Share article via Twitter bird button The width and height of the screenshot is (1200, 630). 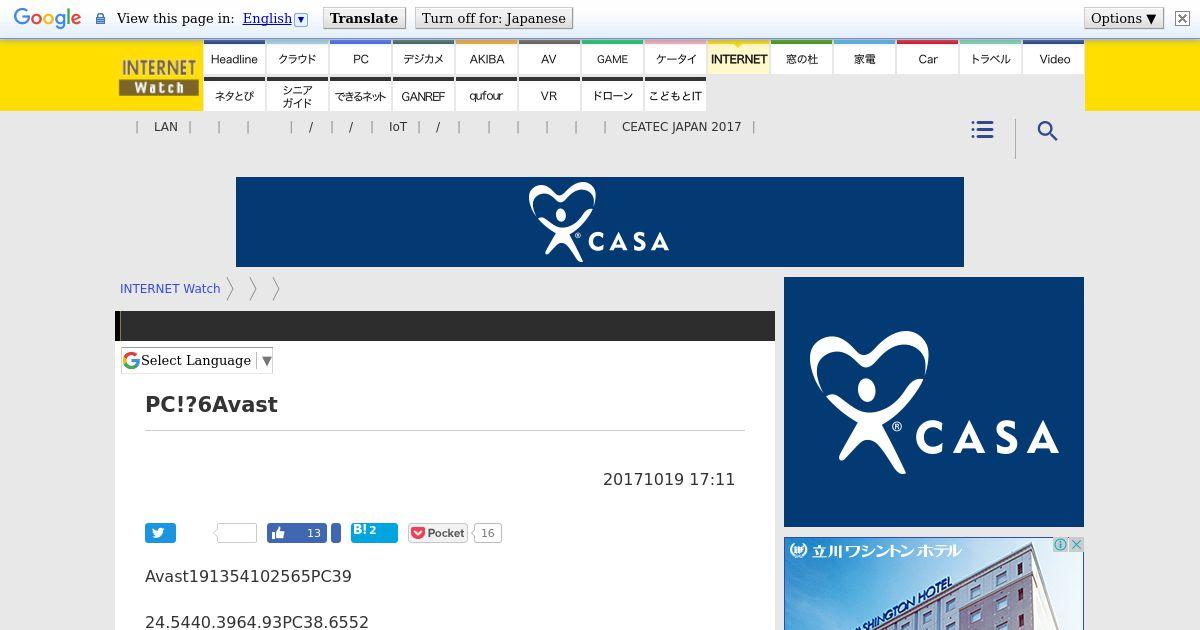160,533
